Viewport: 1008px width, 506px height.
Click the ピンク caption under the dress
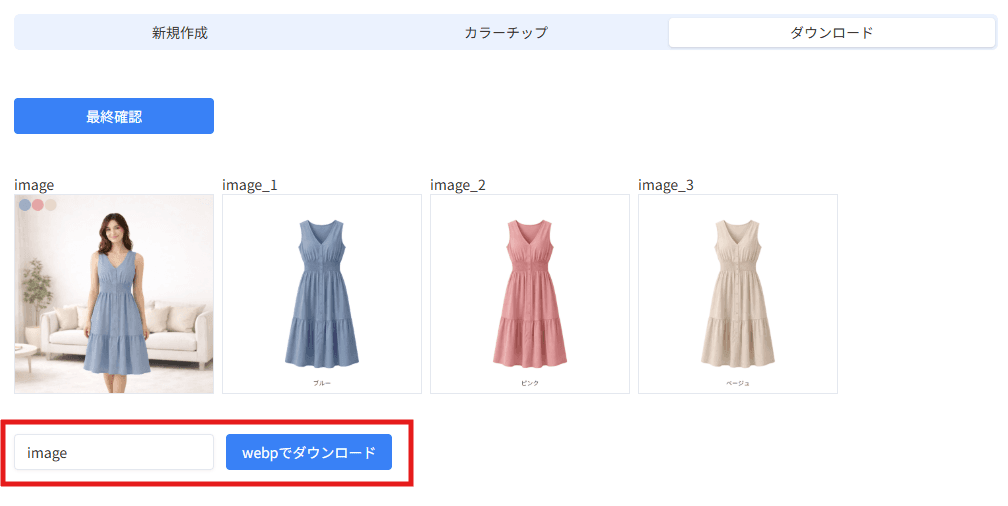point(530,383)
